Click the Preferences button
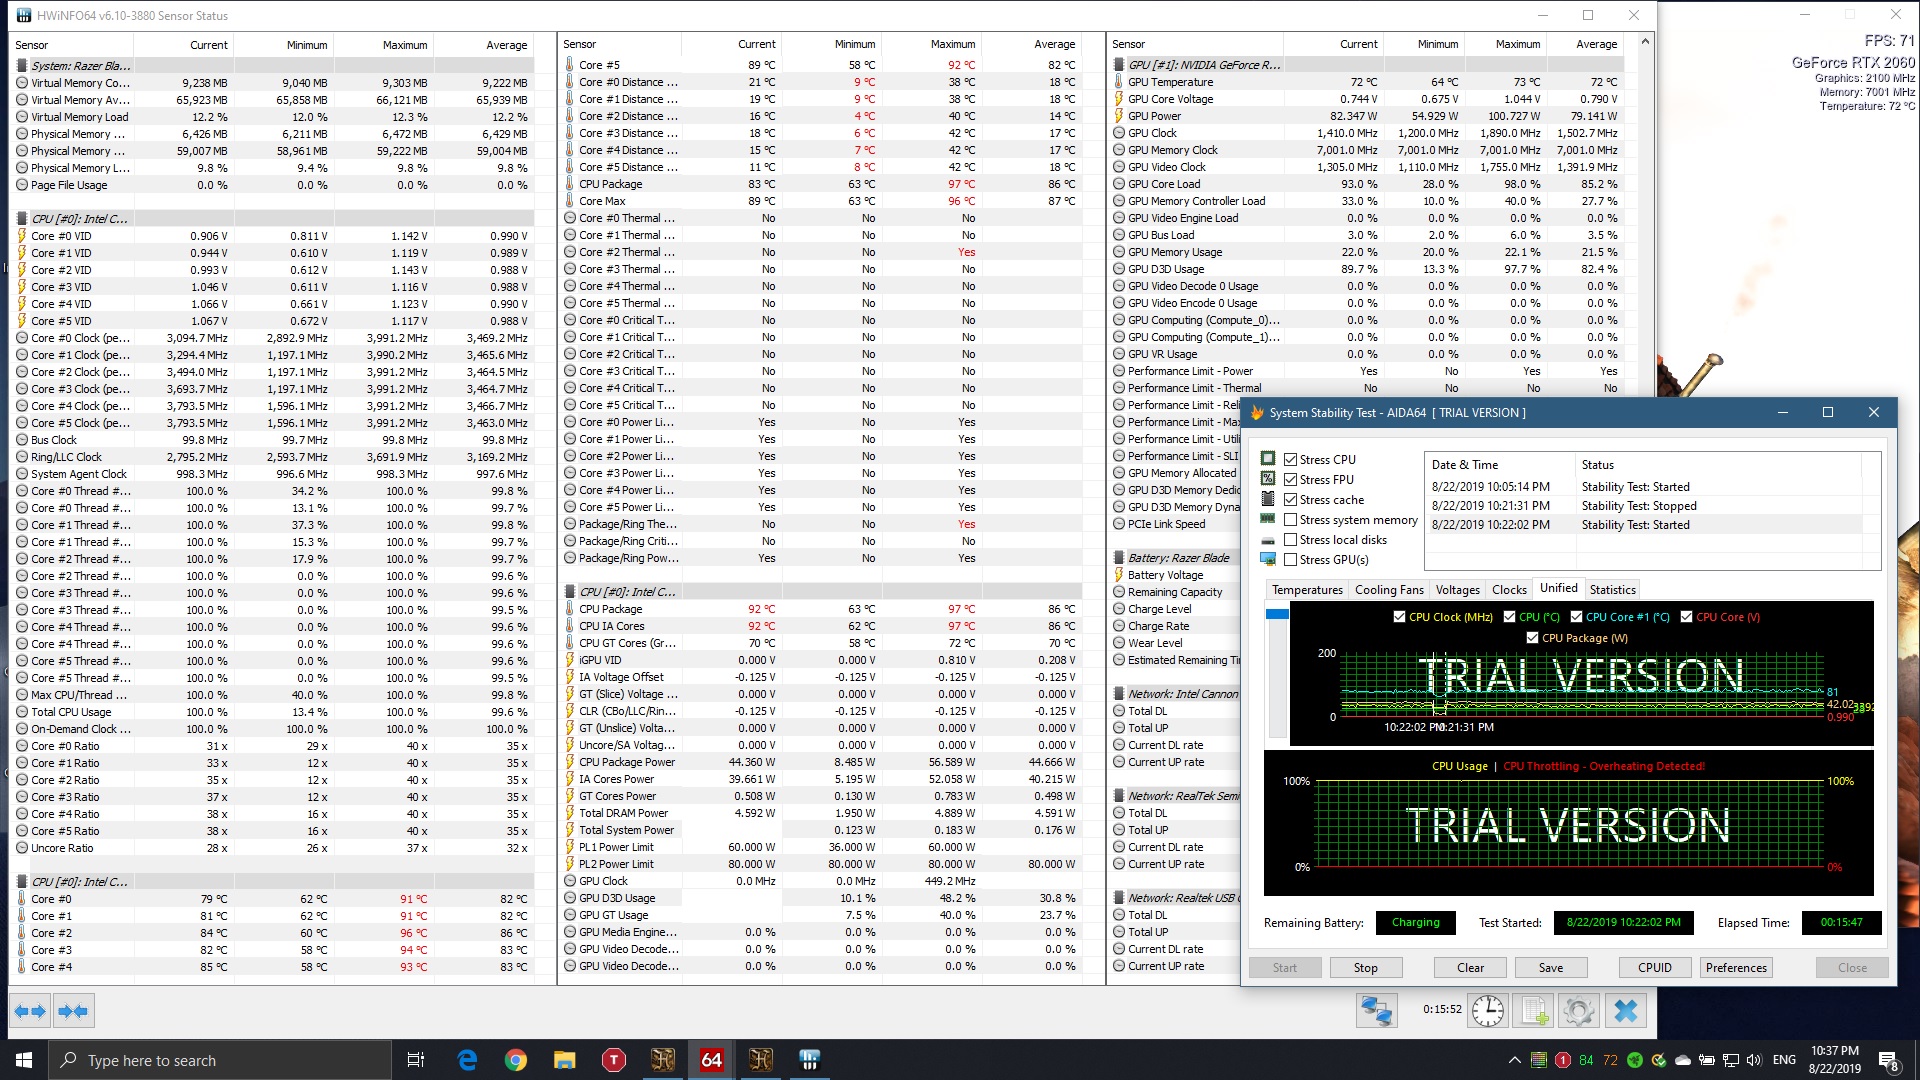The image size is (1920, 1080). (x=1736, y=968)
